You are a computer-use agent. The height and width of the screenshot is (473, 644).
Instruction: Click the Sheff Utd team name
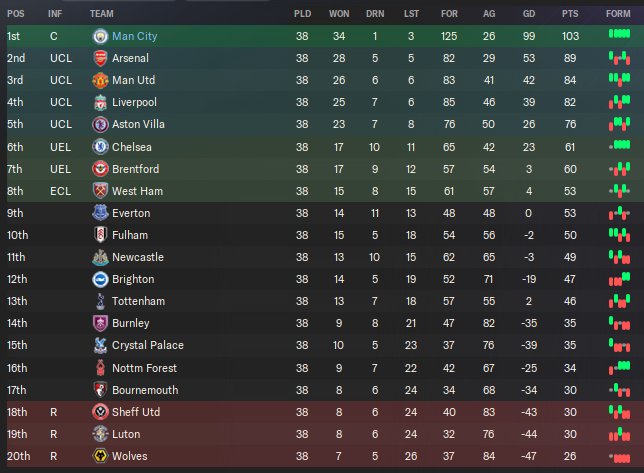pyautogui.click(x=136, y=412)
